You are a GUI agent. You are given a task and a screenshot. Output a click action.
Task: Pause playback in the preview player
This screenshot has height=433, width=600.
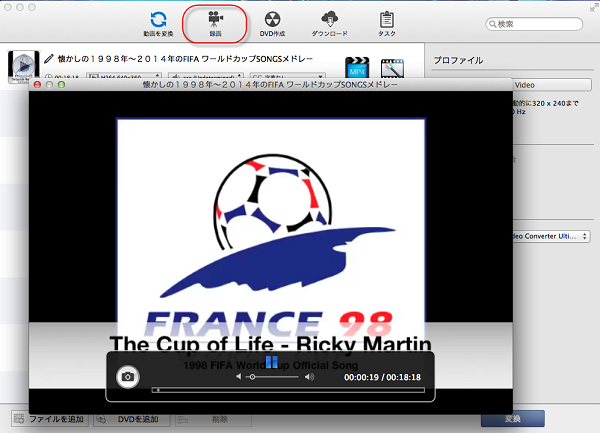click(x=271, y=361)
